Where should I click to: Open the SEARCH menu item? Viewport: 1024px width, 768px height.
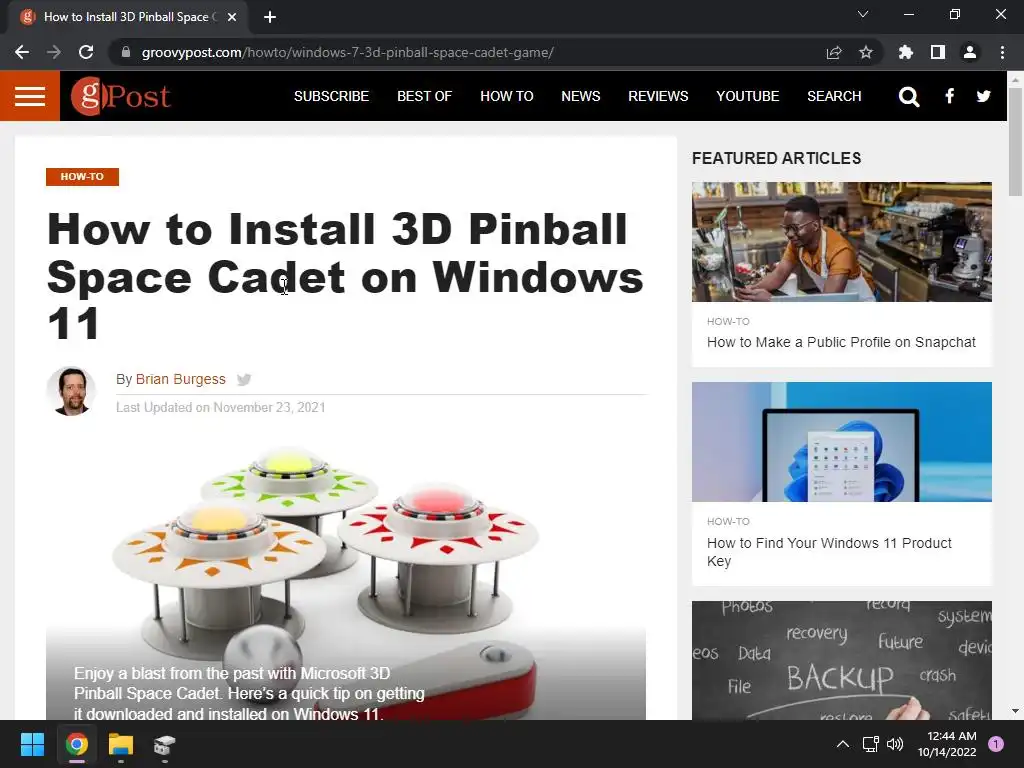[x=834, y=96]
